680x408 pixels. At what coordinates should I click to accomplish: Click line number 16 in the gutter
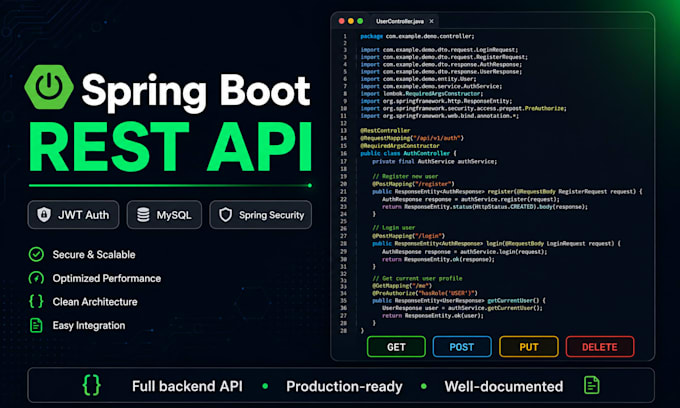point(343,153)
